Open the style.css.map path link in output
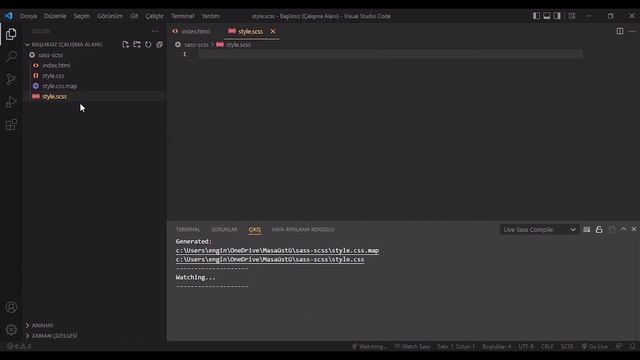Screen dimensions: 640x360 point(277,251)
